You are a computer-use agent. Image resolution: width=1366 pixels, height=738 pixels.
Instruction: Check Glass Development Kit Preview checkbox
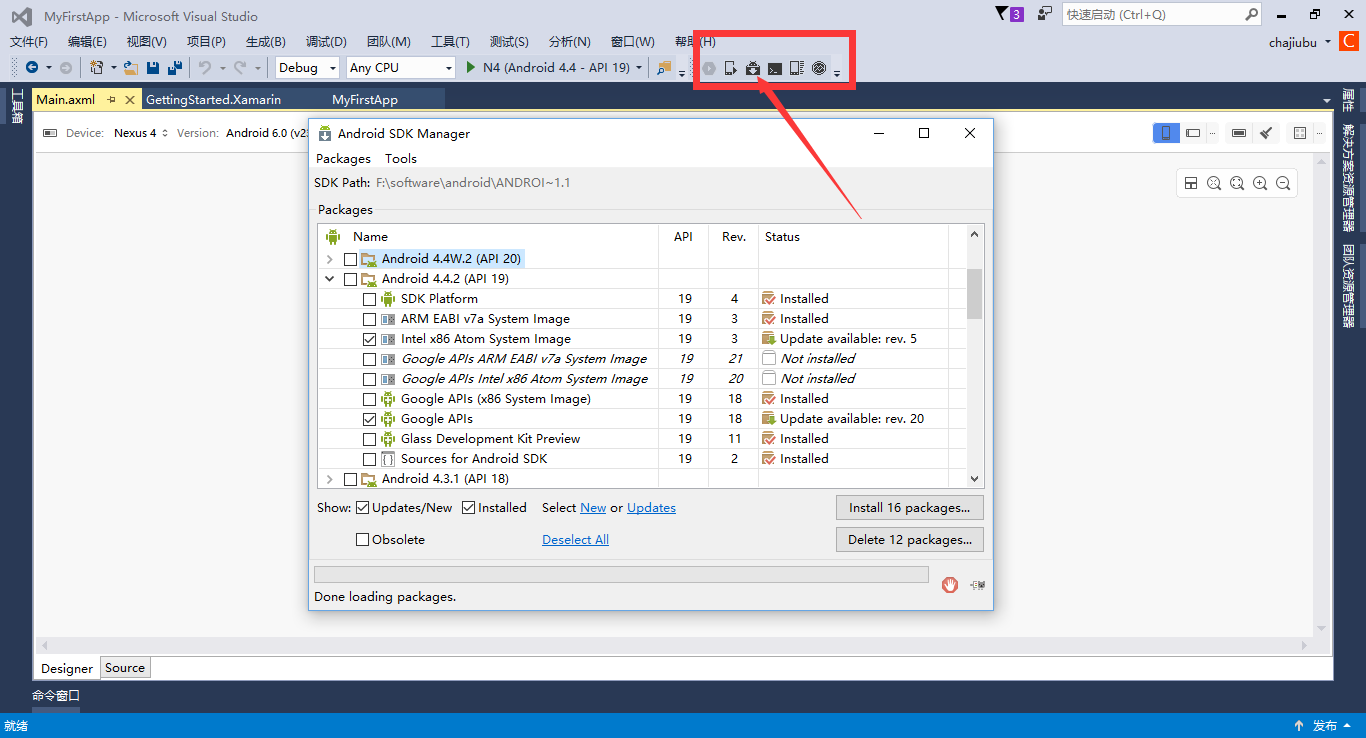(x=370, y=439)
